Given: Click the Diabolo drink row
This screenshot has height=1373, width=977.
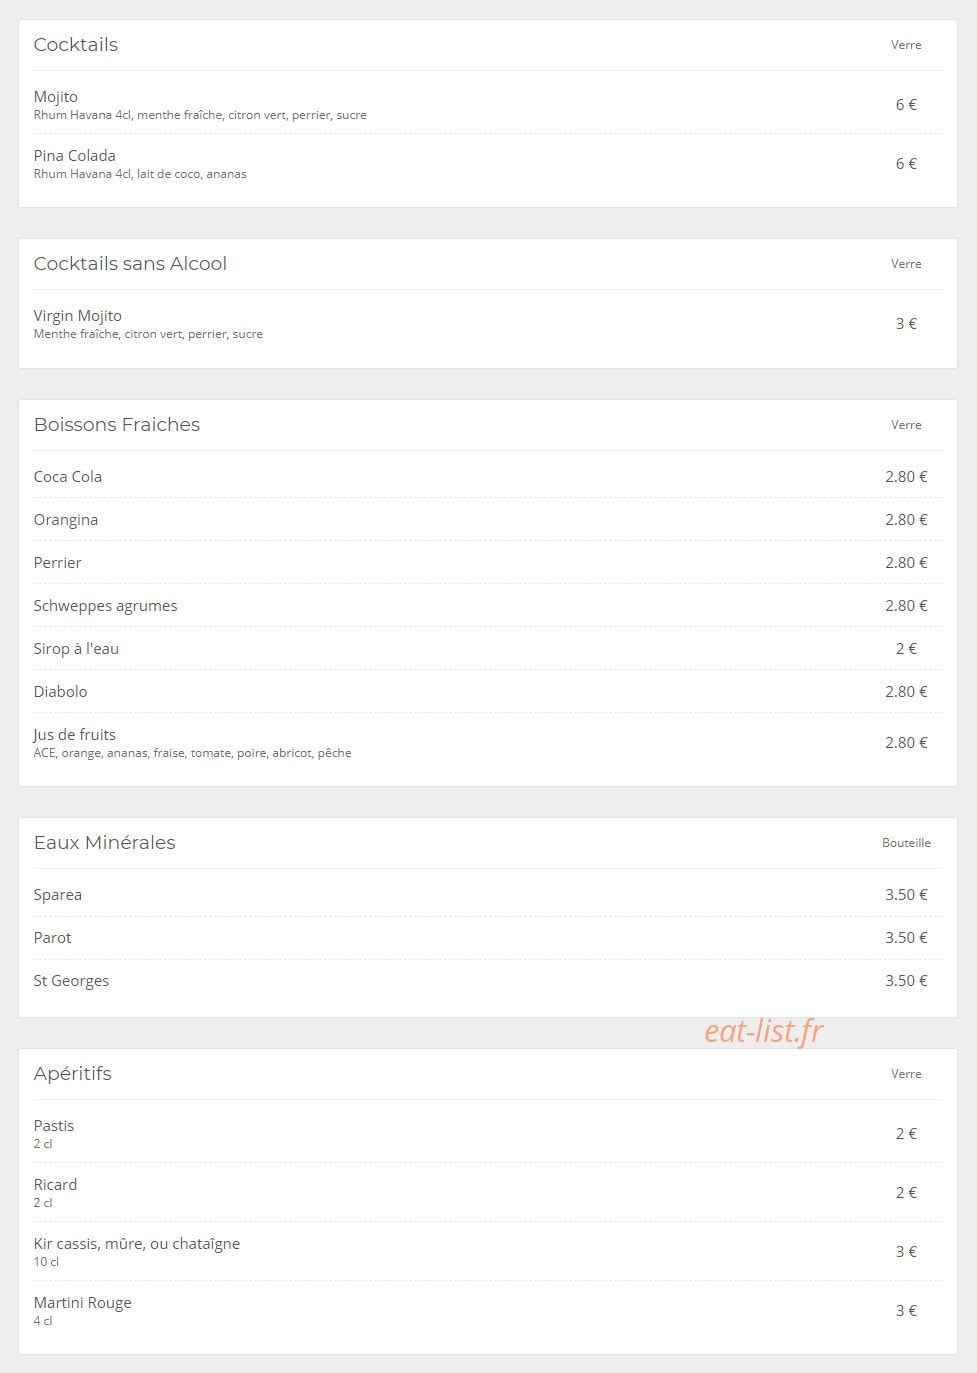Looking at the screenshot, I should coord(488,692).
